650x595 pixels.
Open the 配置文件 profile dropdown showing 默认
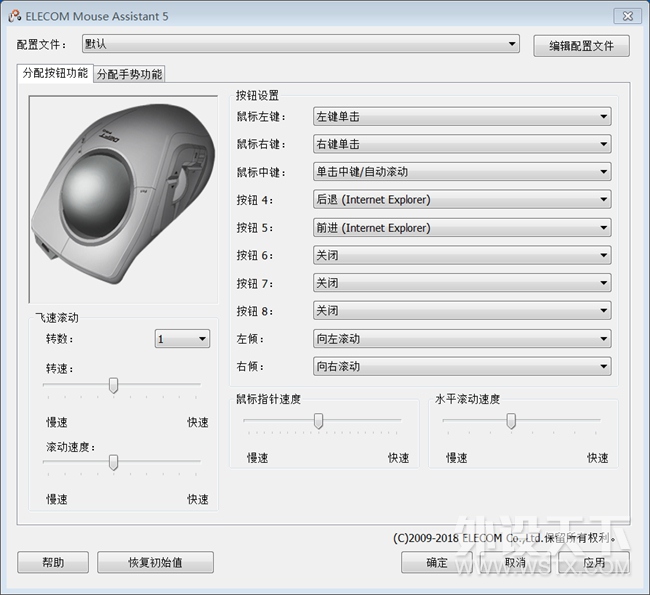pyautogui.click(x=301, y=44)
